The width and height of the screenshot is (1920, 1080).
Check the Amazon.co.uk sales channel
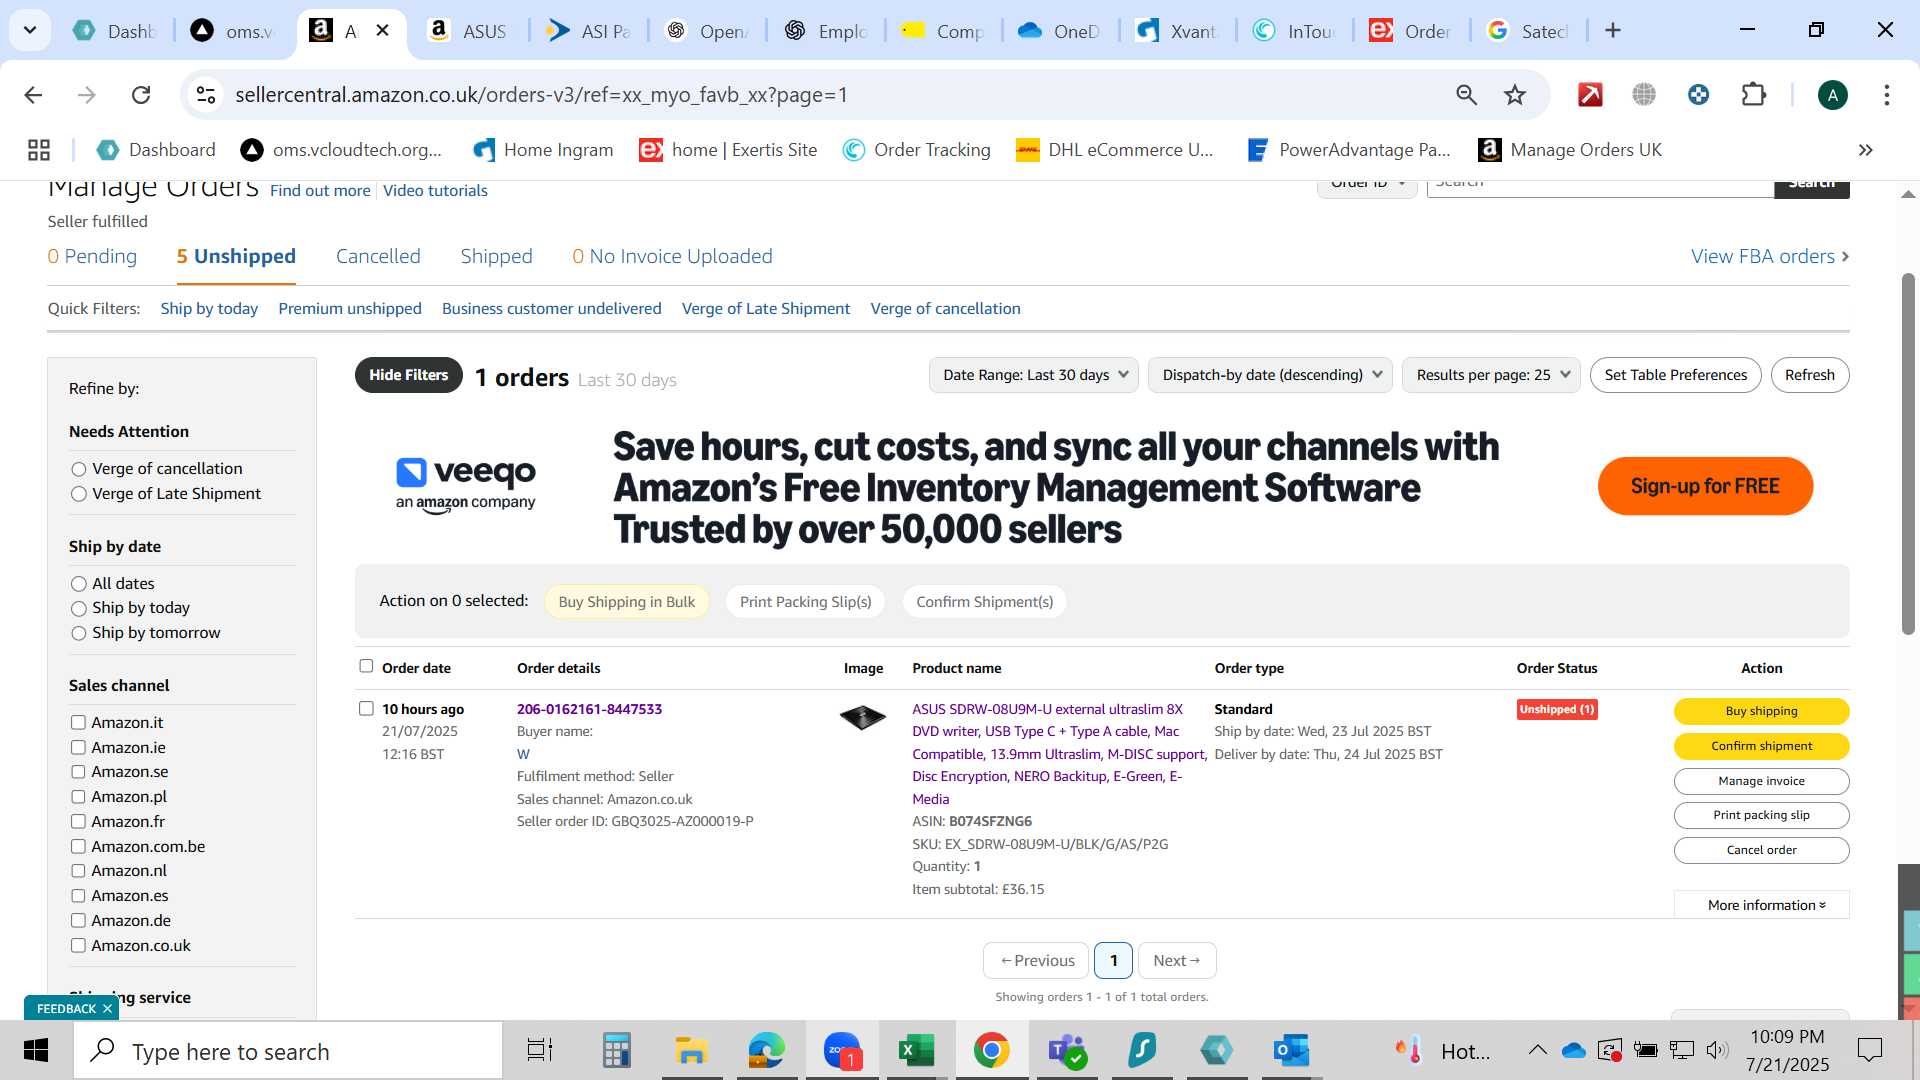pos(78,945)
